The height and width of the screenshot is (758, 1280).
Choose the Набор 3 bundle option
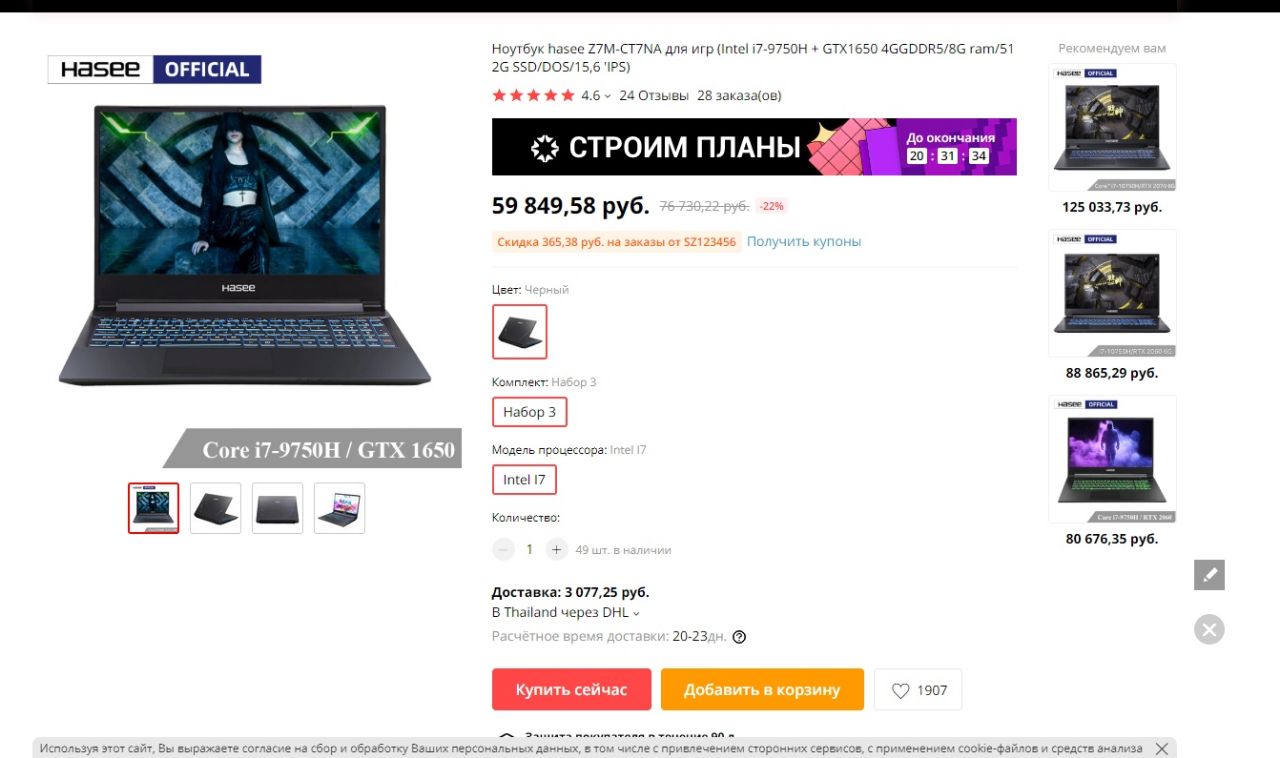530,412
